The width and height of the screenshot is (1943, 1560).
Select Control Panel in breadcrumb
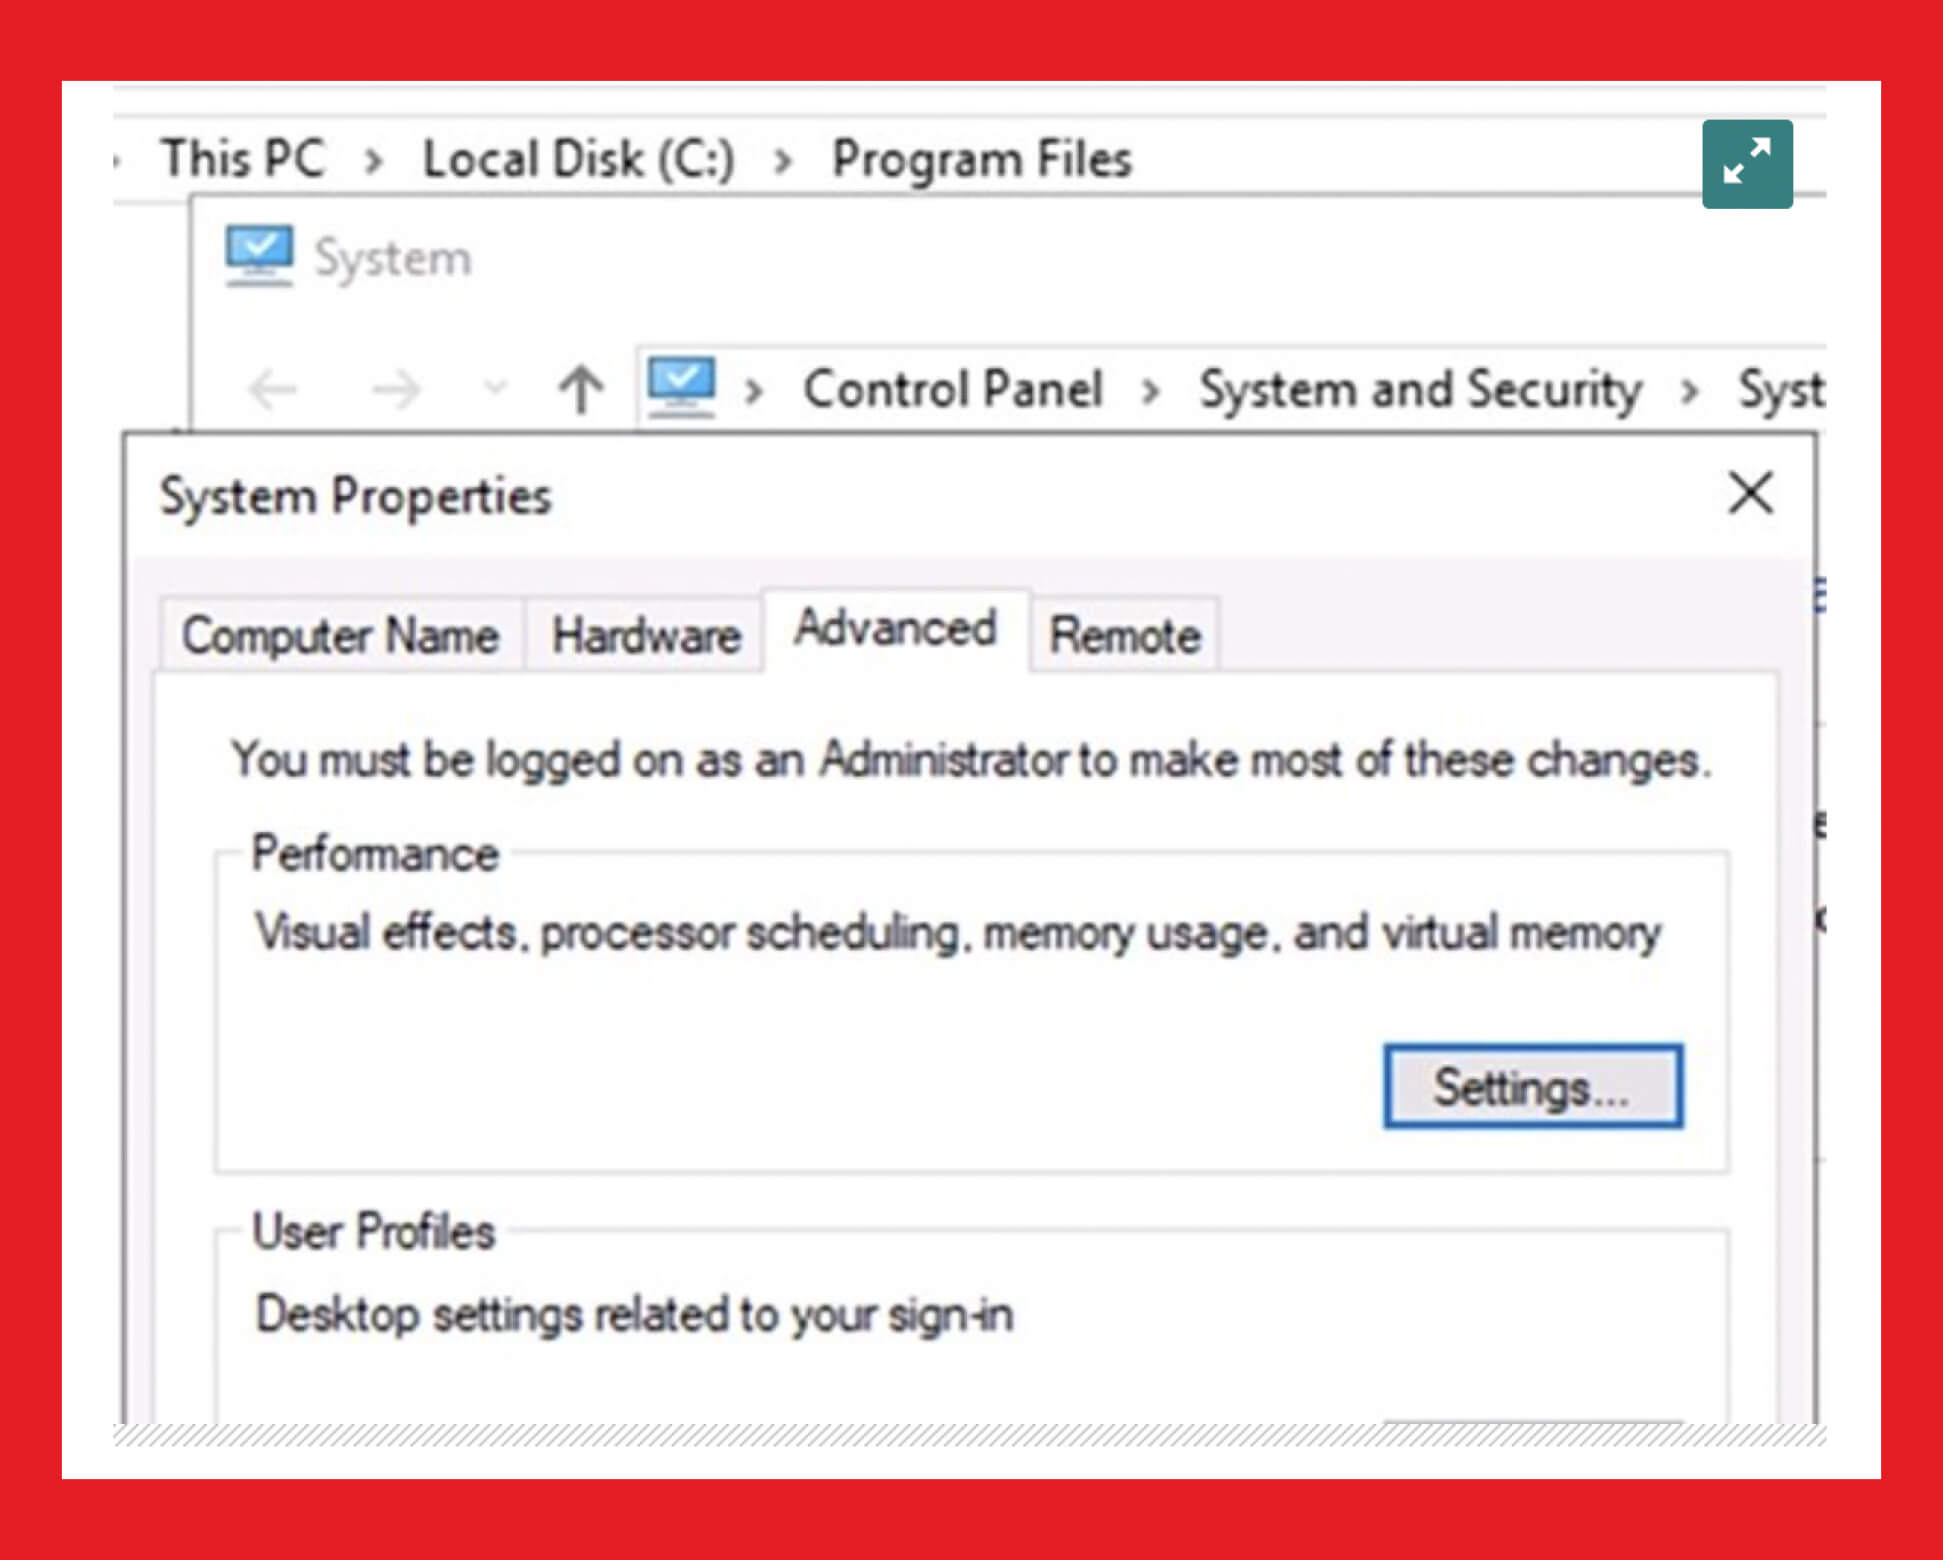coord(952,388)
